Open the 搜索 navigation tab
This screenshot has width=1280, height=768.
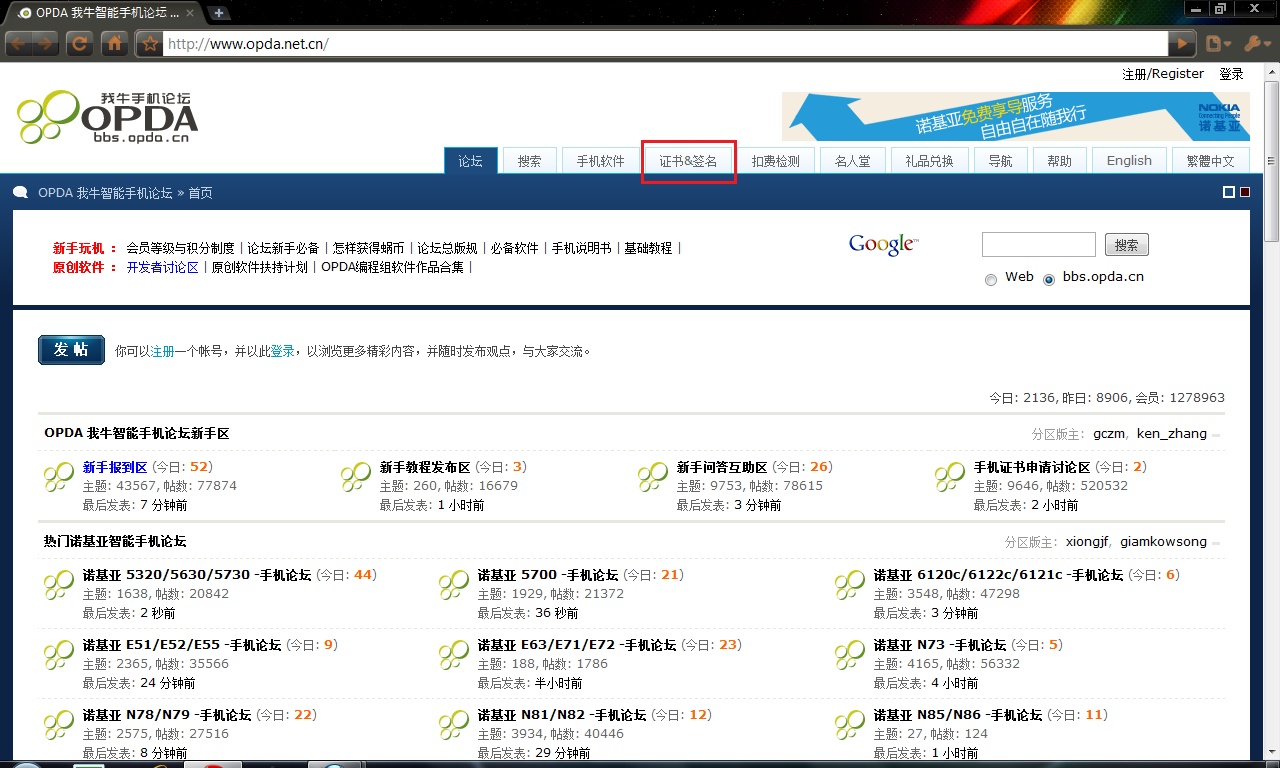[530, 161]
